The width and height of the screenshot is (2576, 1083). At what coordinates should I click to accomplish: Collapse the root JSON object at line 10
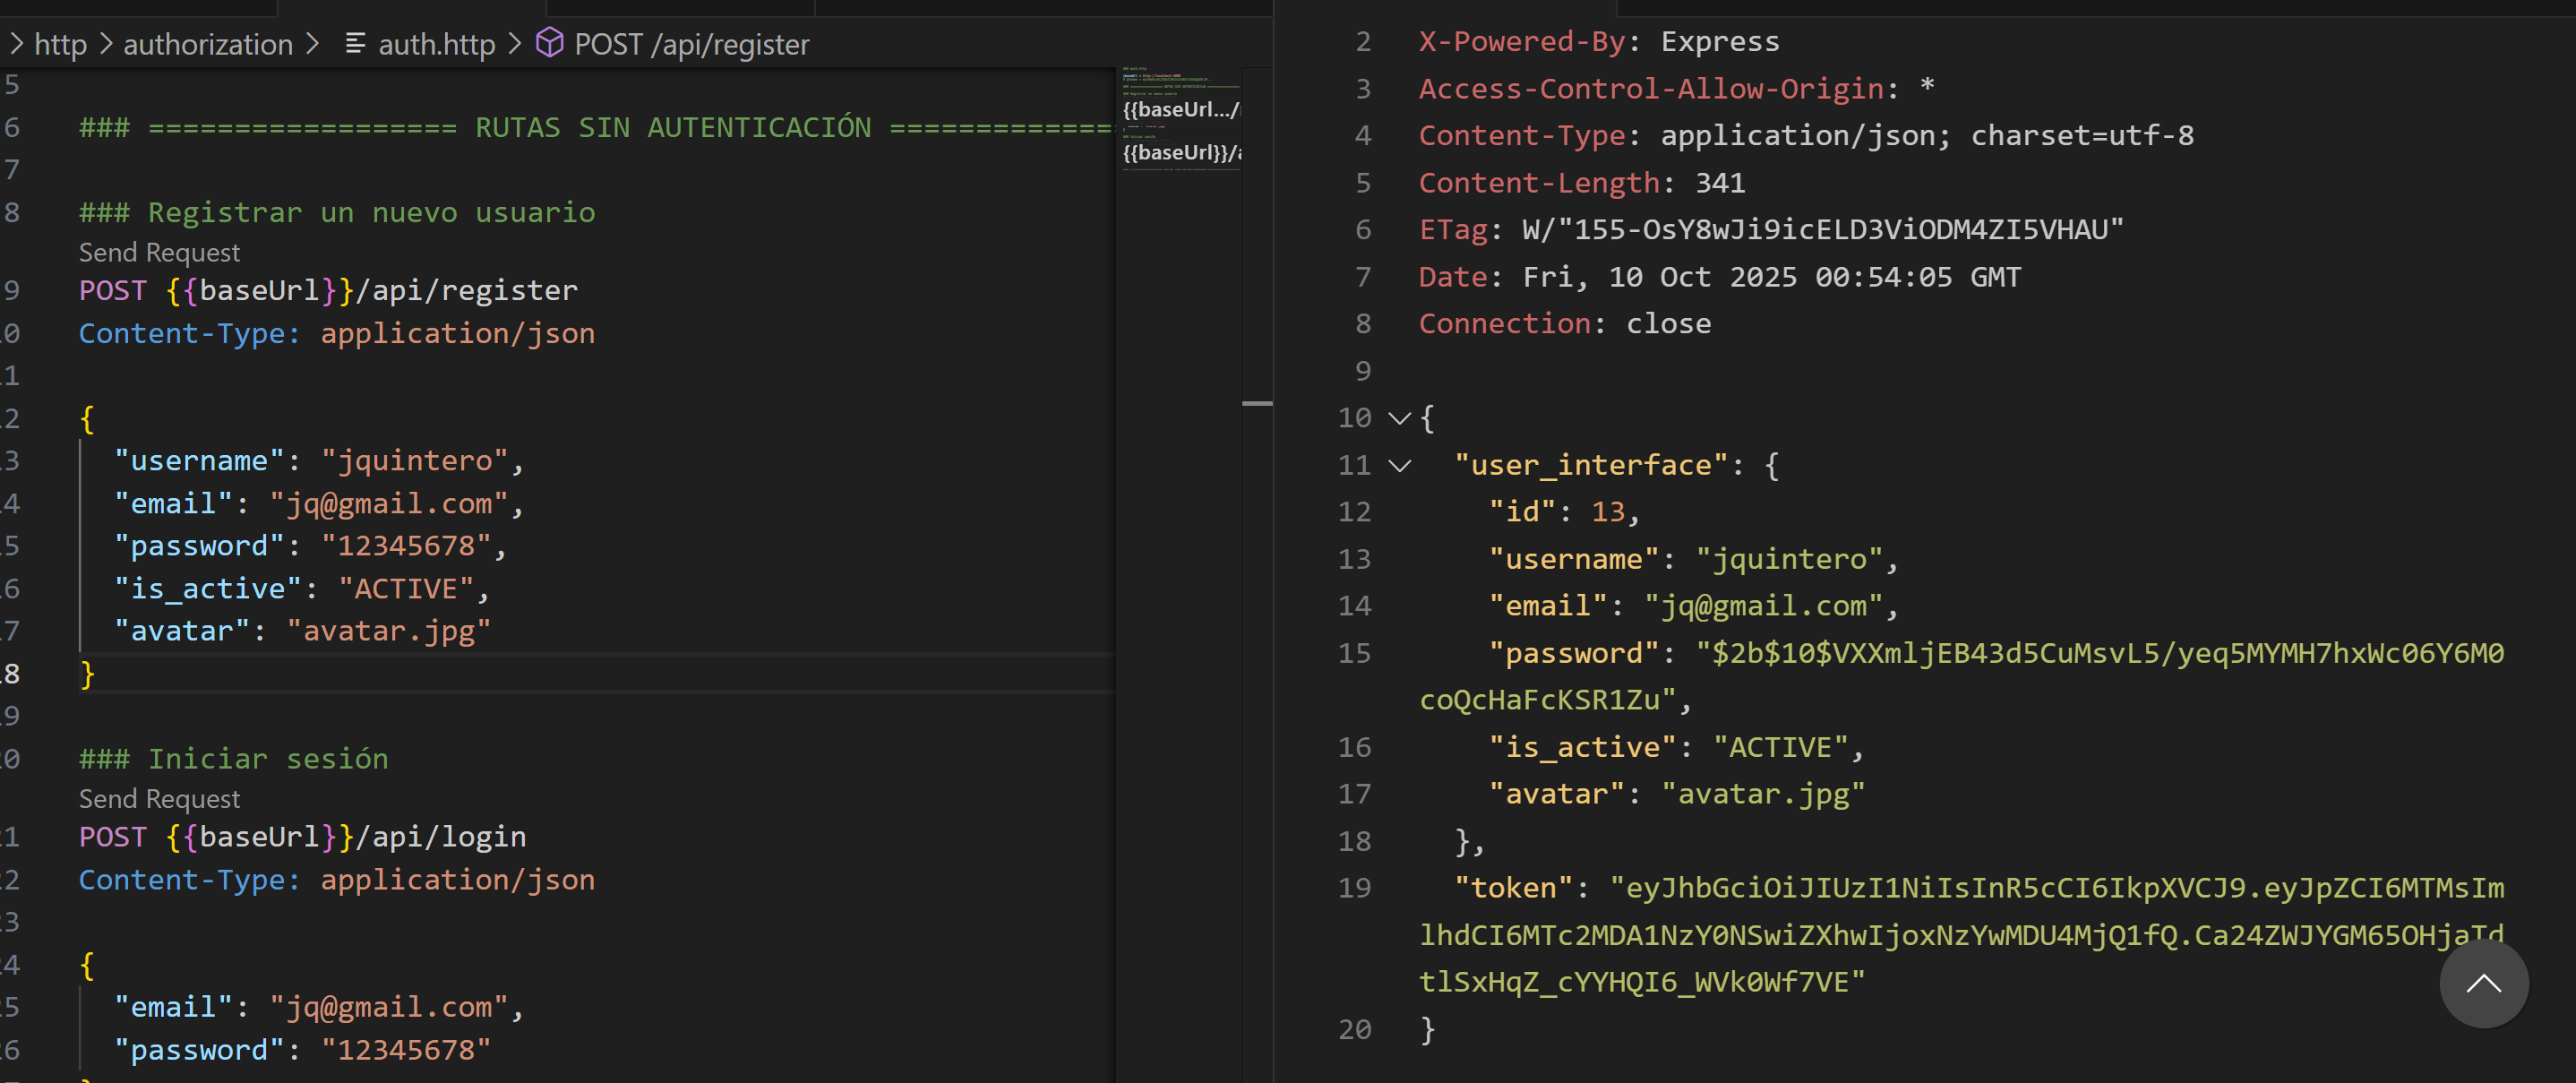coord(1399,418)
